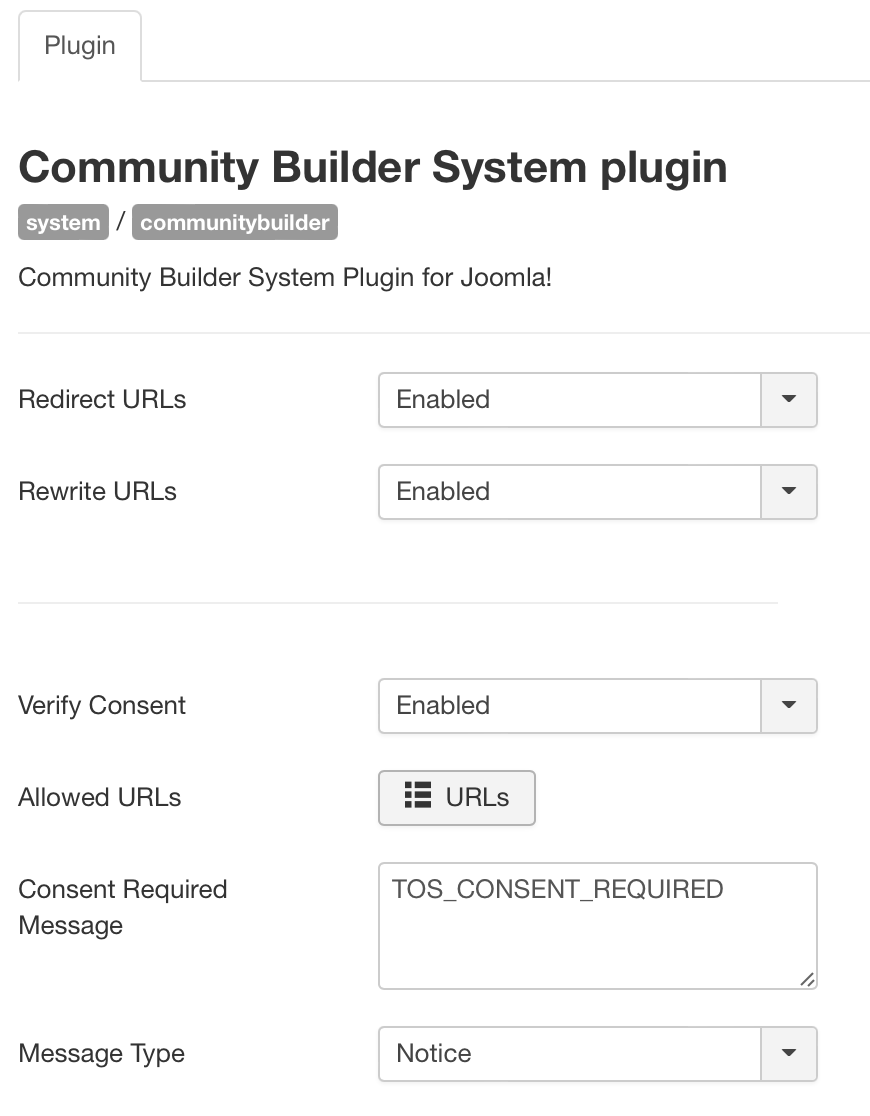Open the Verify Consent Enabled select box
The height and width of the screenshot is (1116, 870).
597,705
